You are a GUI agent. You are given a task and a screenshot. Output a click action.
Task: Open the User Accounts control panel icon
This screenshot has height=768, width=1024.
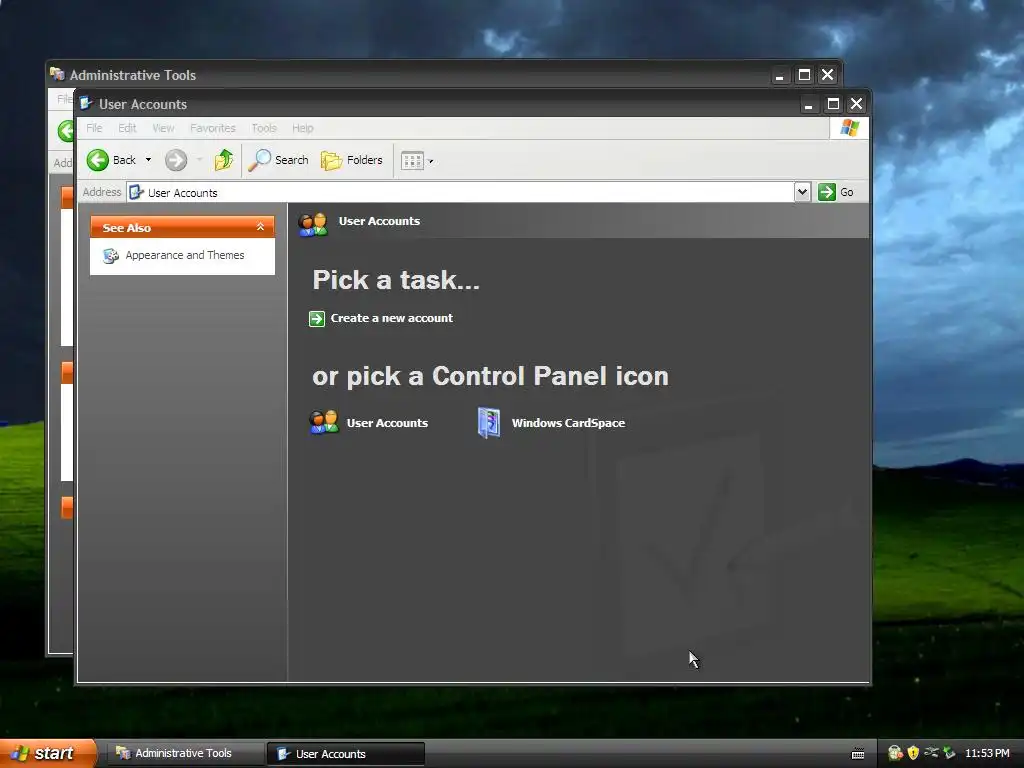[x=324, y=423]
